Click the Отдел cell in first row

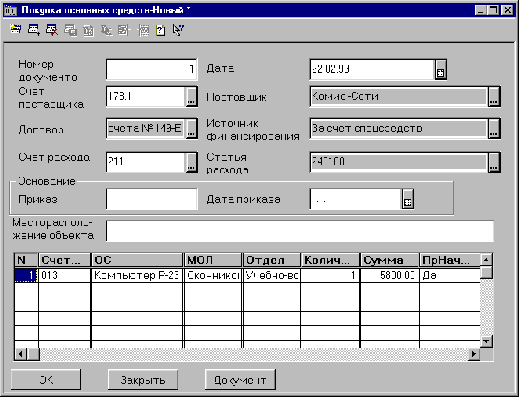coord(272,275)
